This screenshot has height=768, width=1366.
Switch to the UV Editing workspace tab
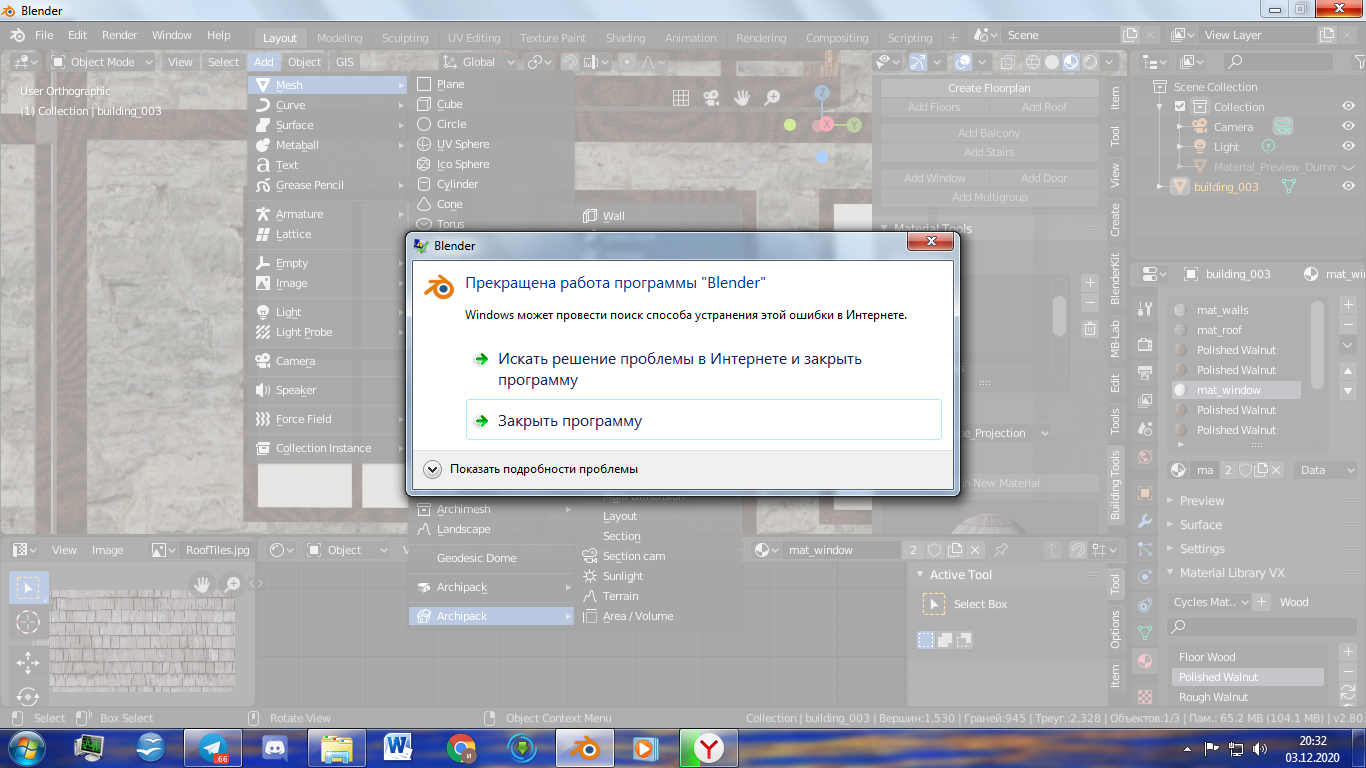(474, 38)
